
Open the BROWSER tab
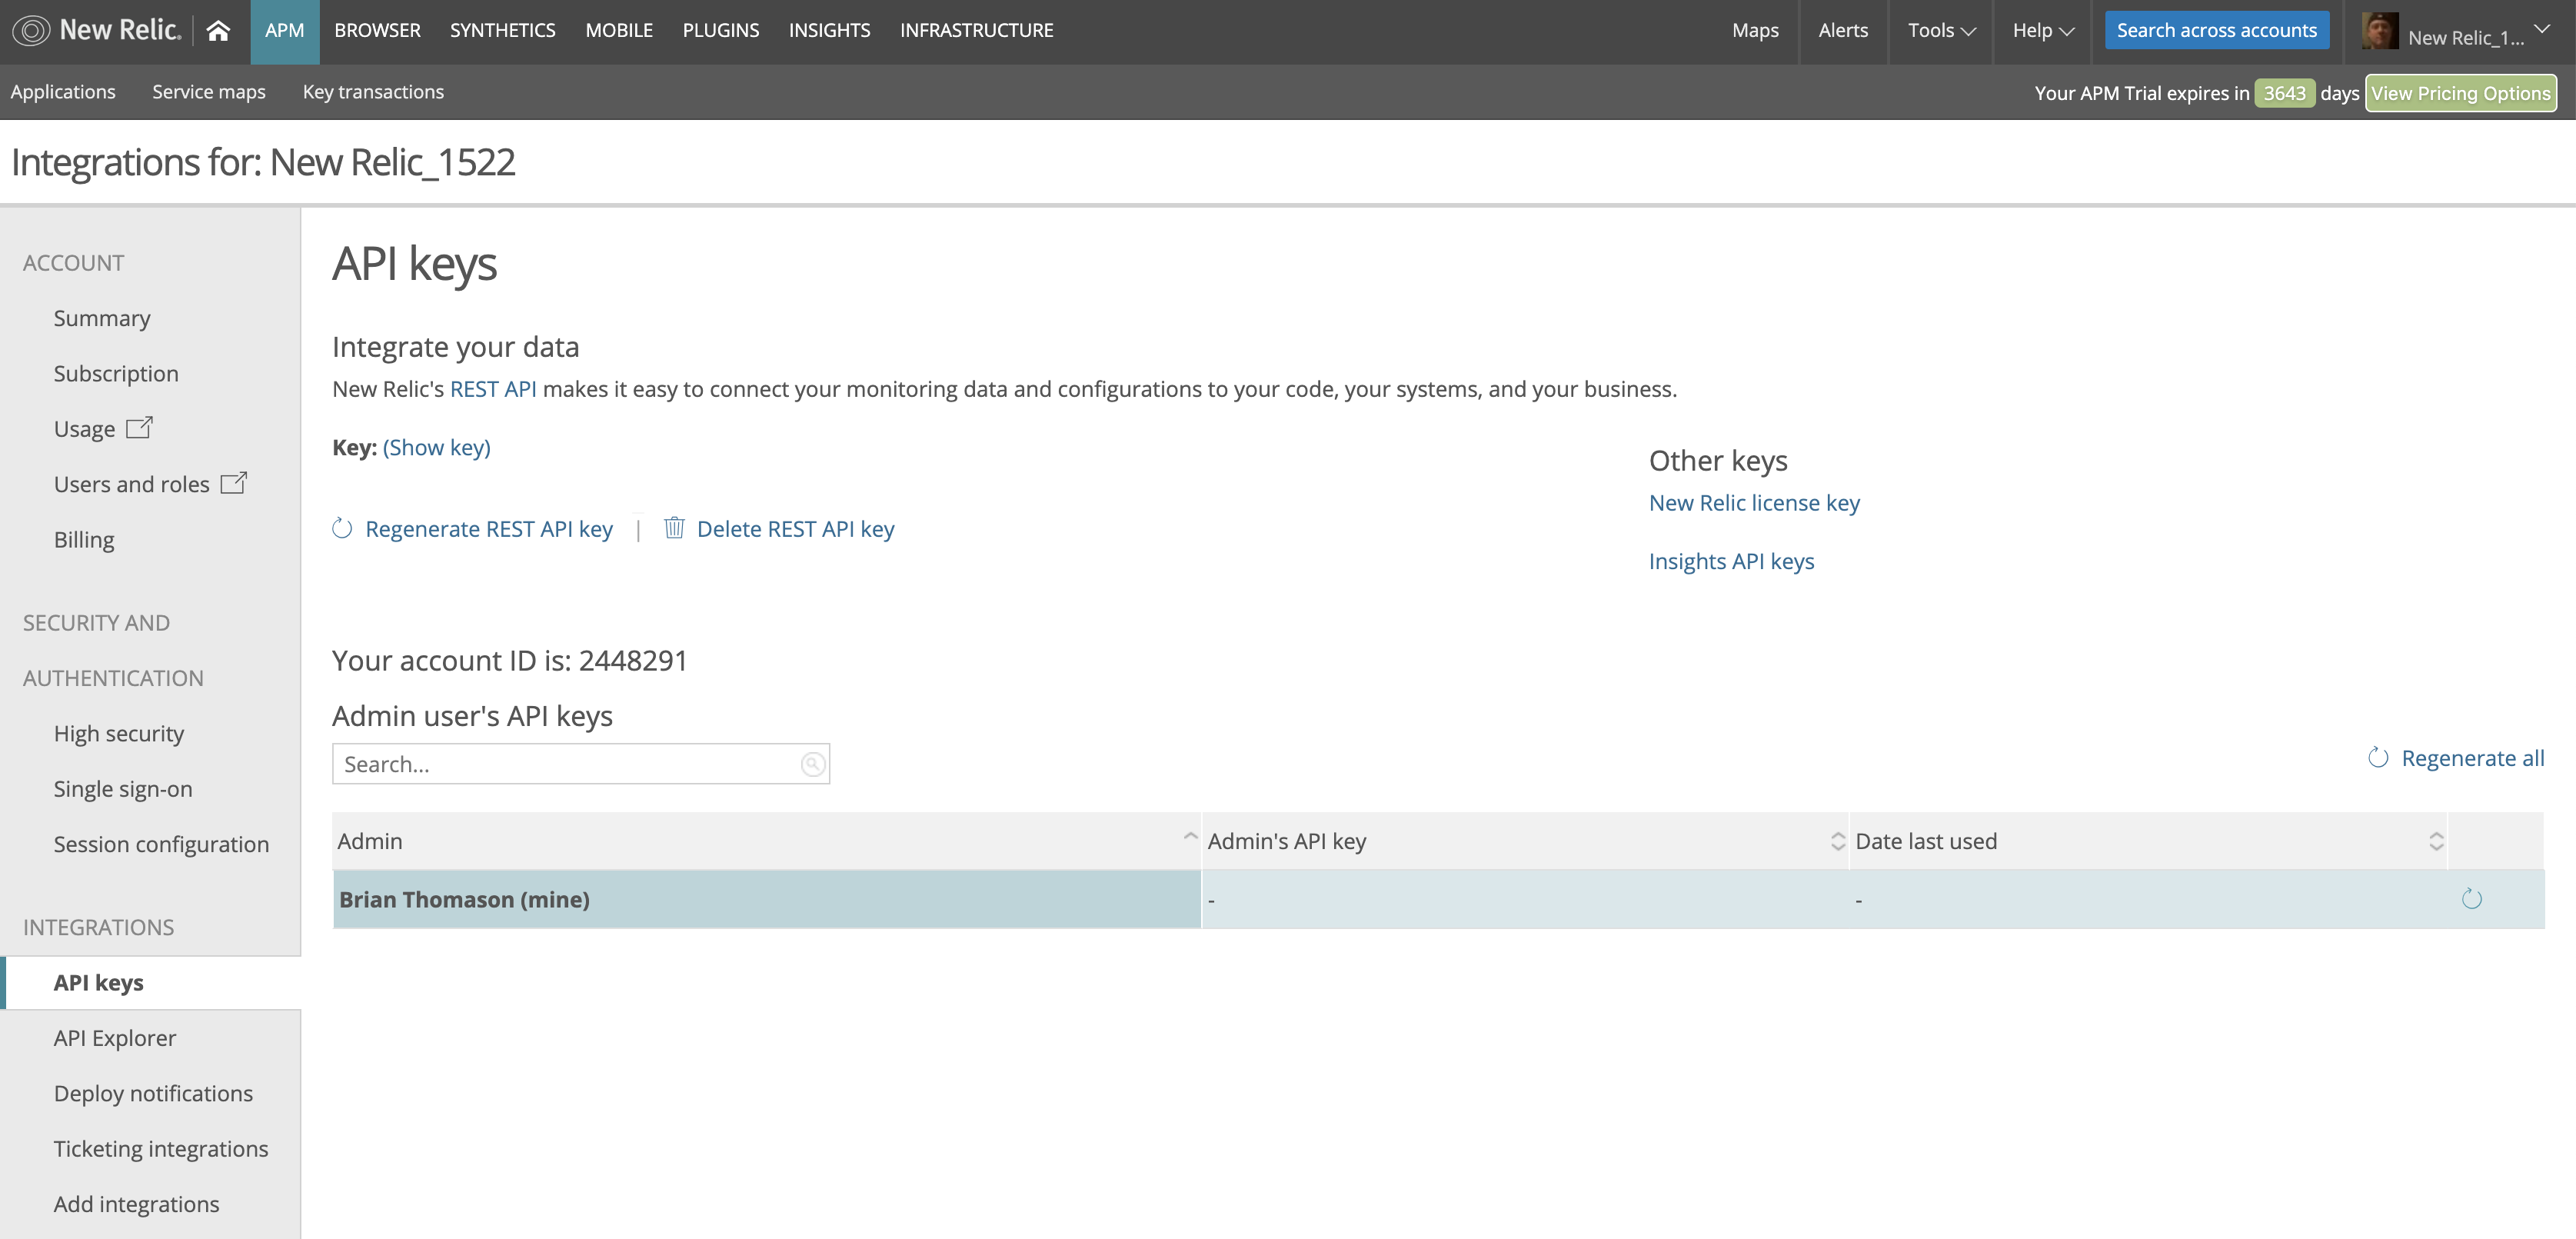(x=377, y=31)
